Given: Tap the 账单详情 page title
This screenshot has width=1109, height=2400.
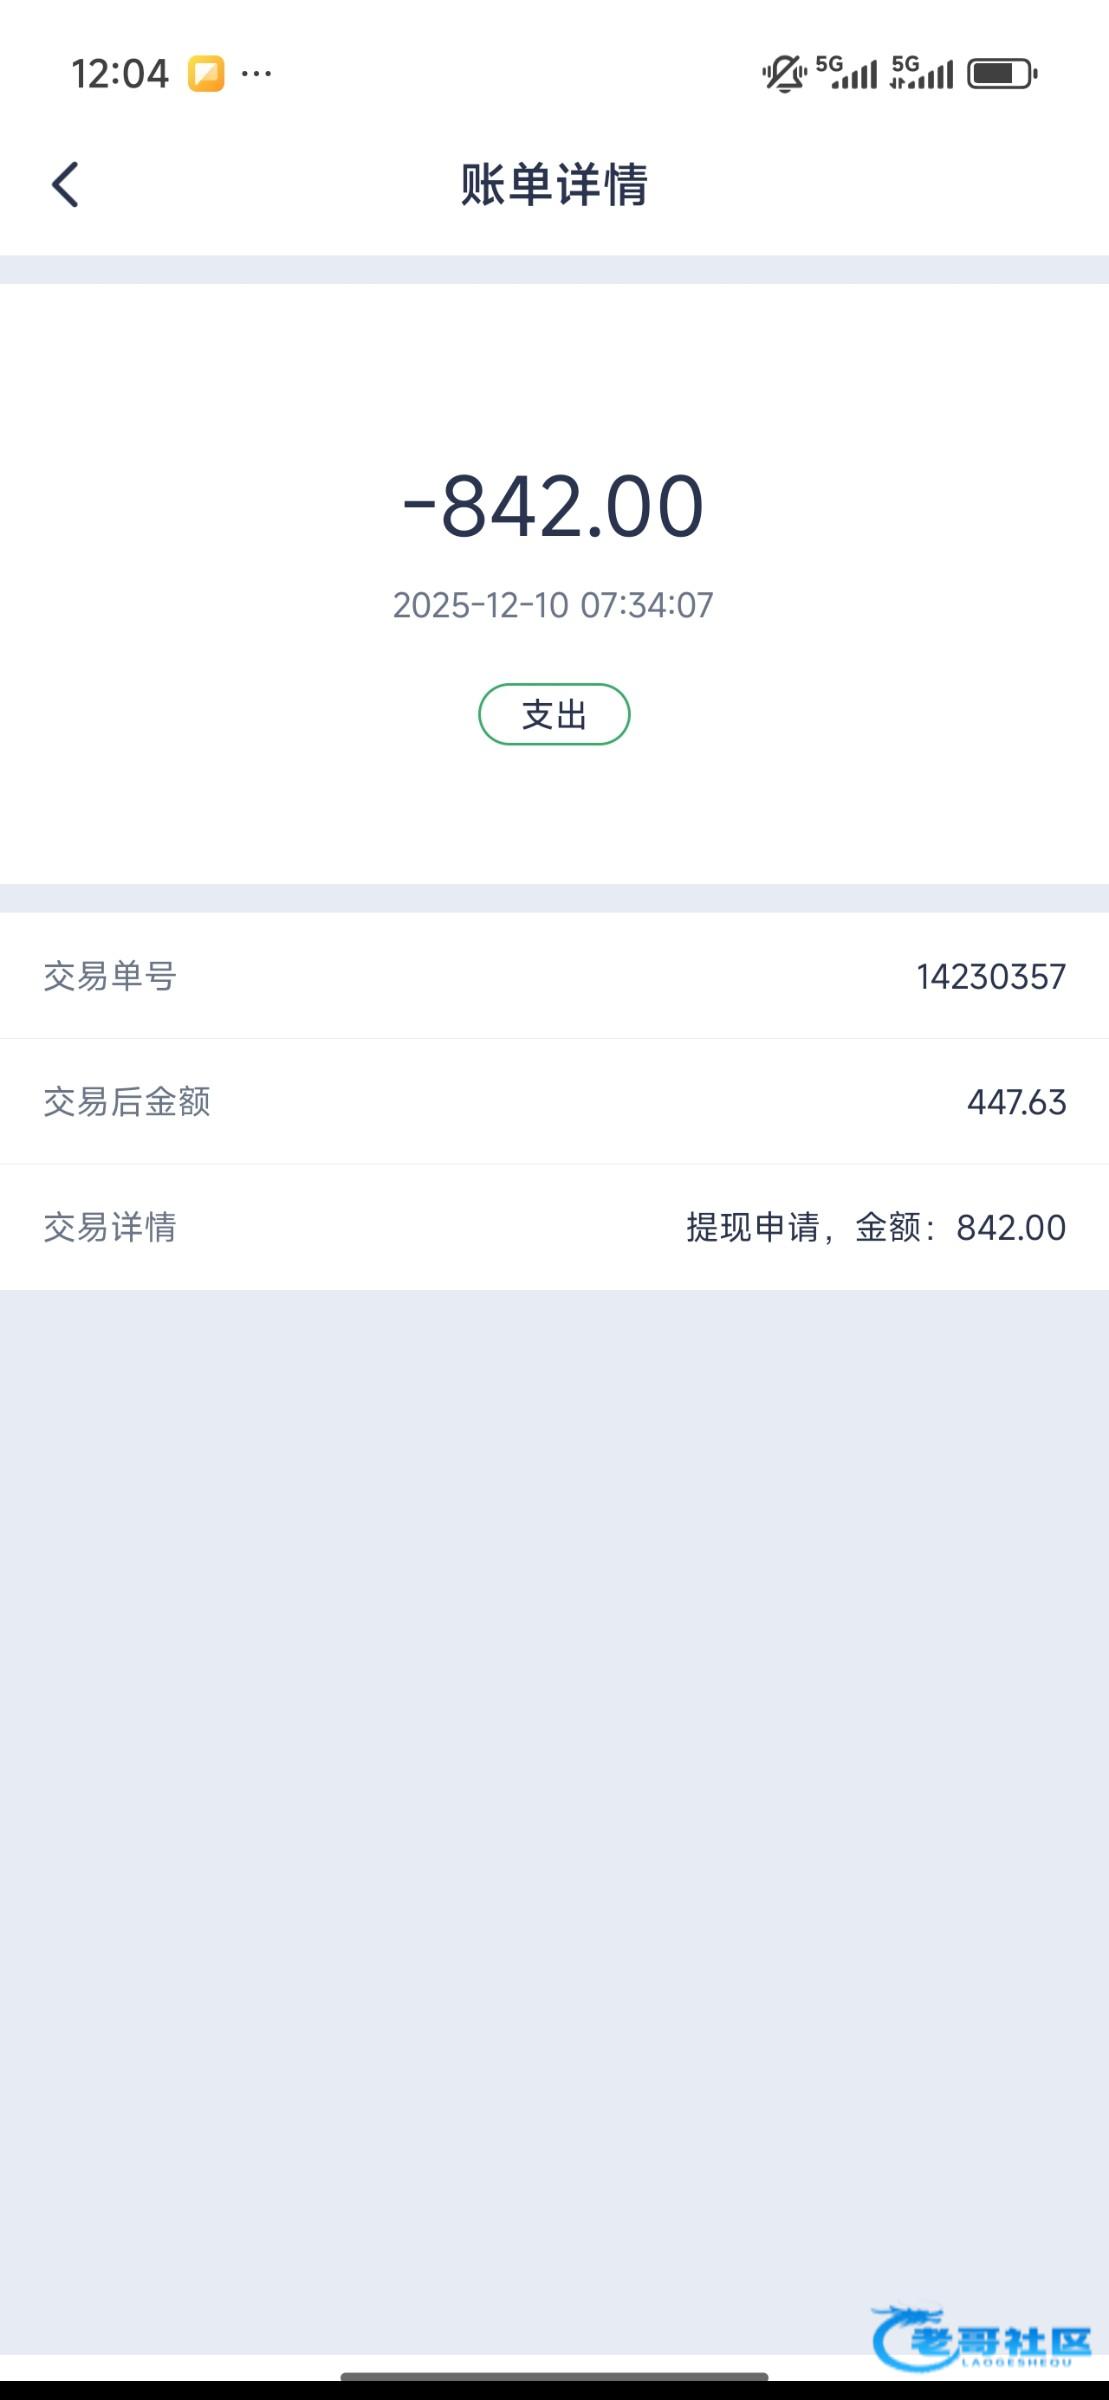Looking at the screenshot, I should 554,185.
